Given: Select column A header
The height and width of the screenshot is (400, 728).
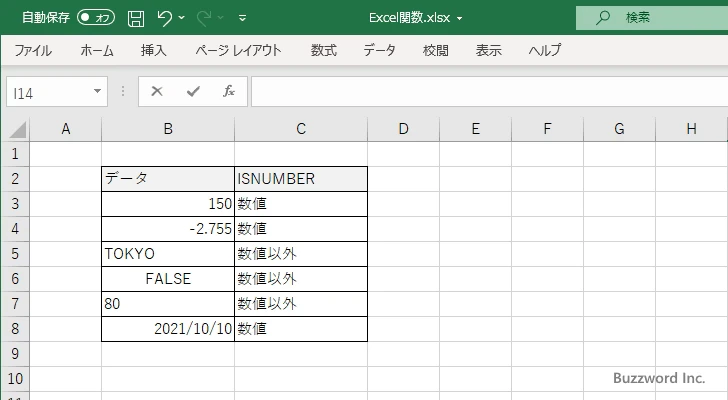Looking at the screenshot, I should (x=66, y=129).
